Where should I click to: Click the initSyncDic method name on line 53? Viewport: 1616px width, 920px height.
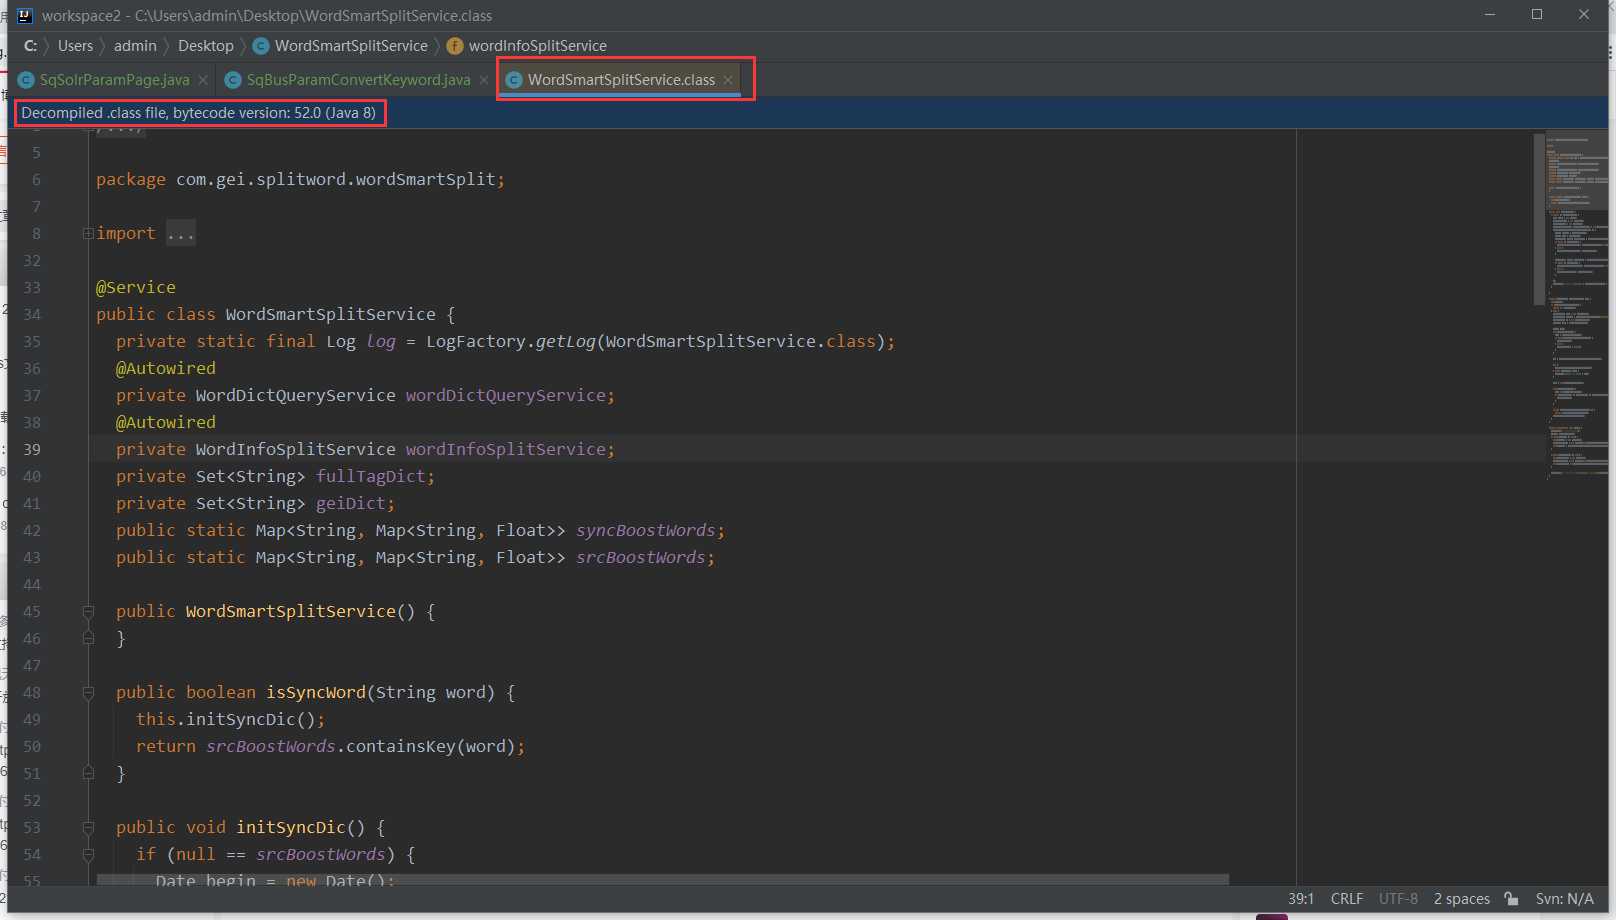(290, 827)
